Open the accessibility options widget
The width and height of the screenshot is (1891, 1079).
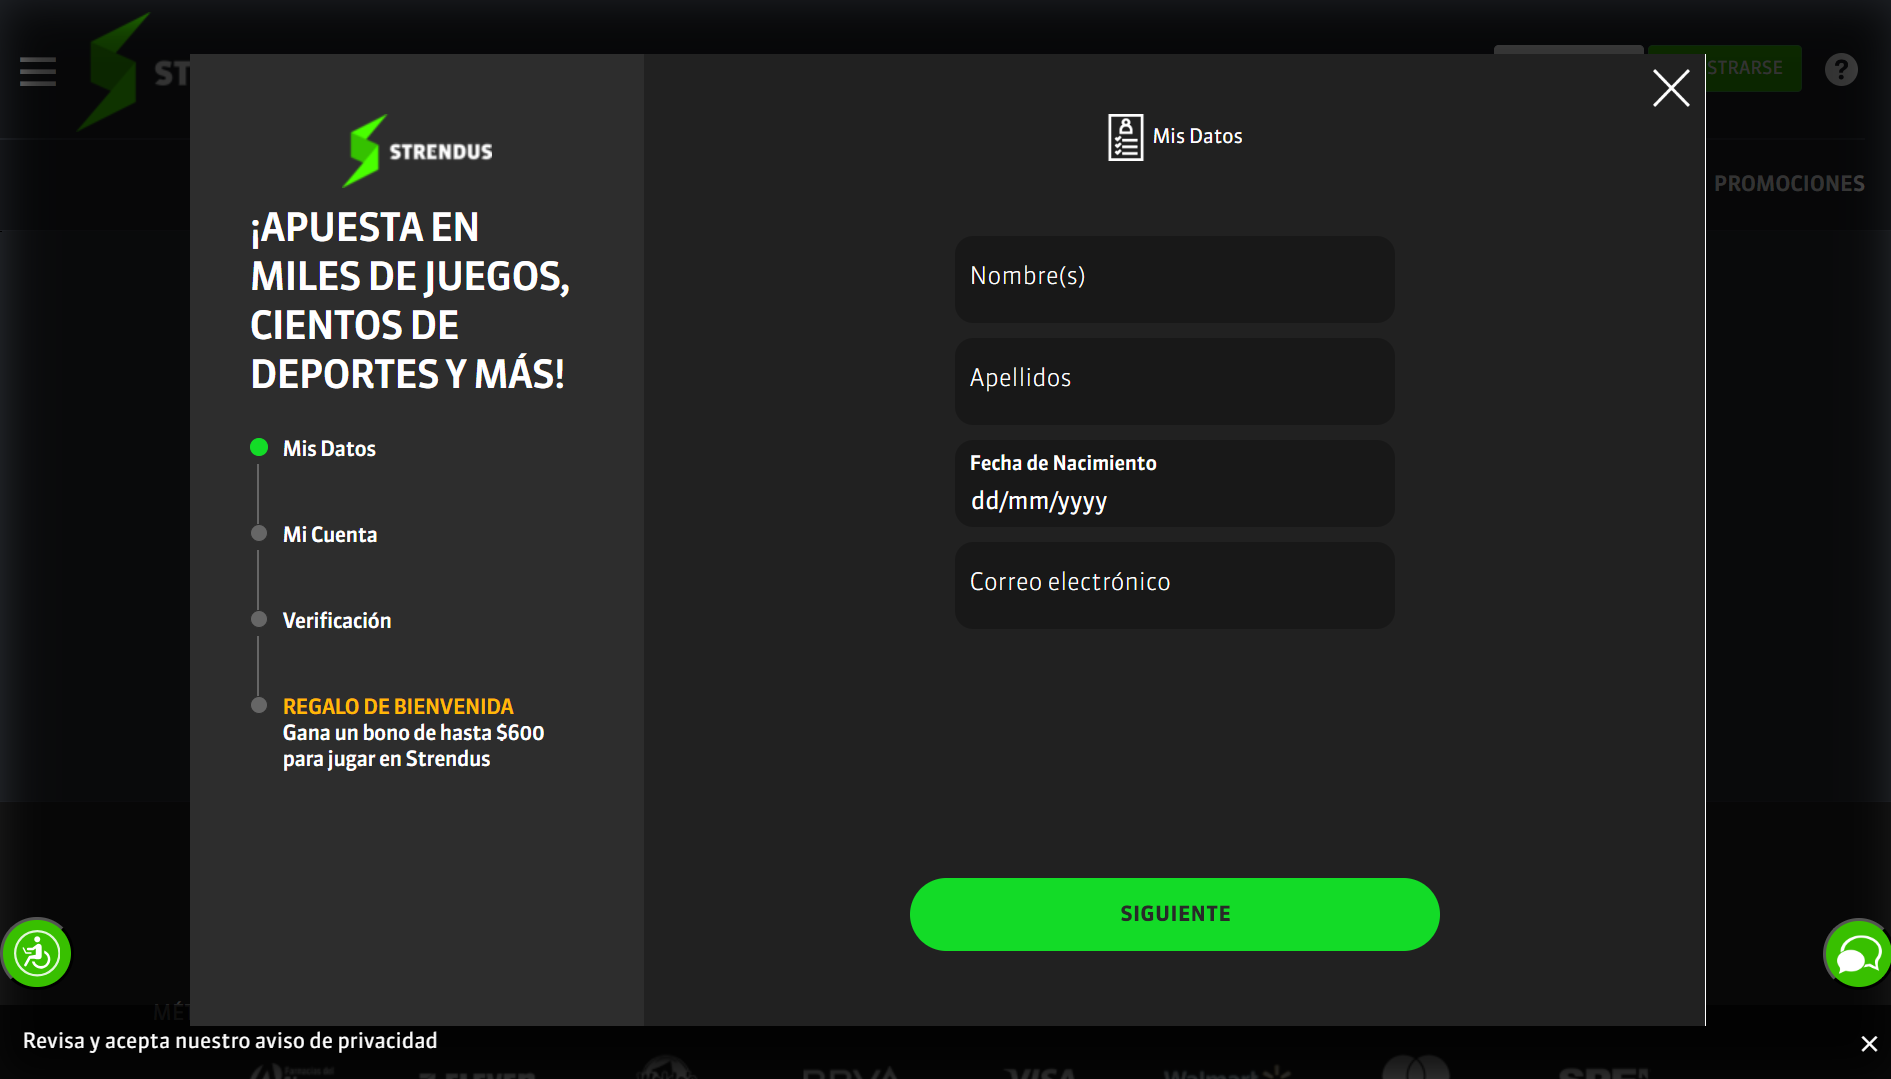pos(37,953)
